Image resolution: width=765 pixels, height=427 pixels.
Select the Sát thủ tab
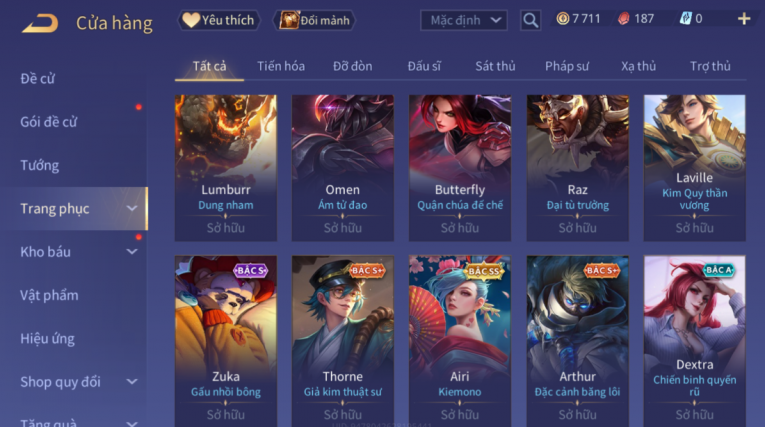[495, 66]
